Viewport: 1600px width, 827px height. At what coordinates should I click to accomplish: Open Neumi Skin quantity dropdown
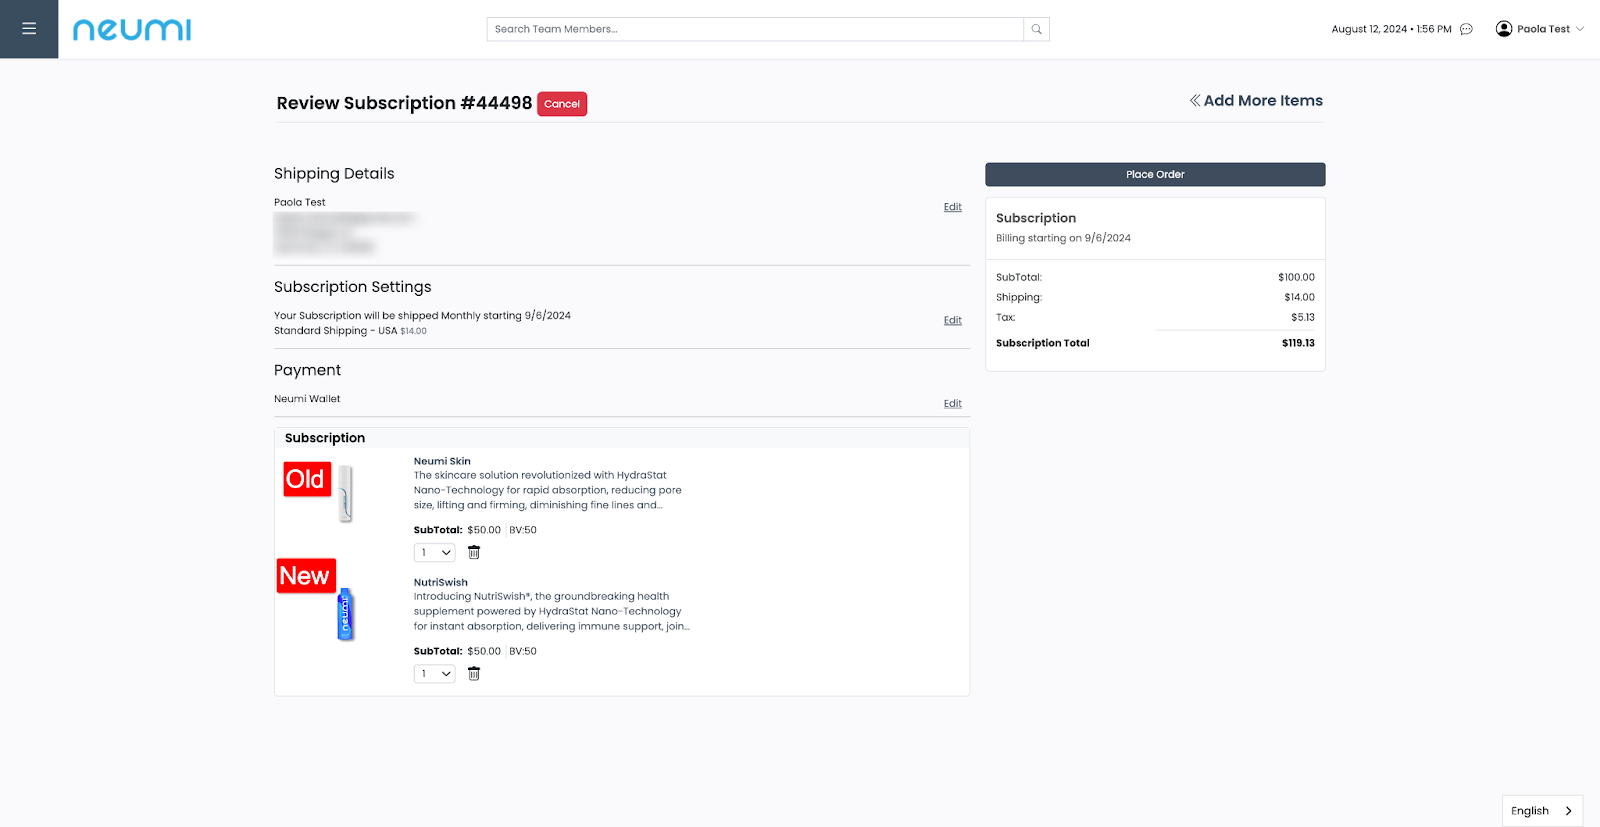(x=435, y=553)
